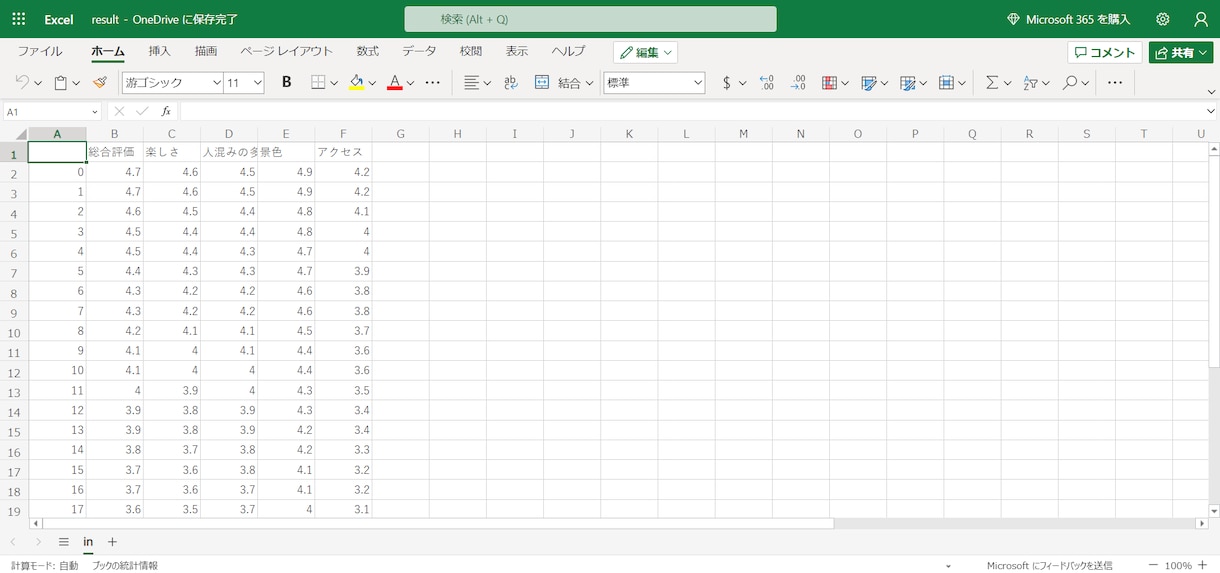Click the horizontal scrollbar right arrow
Screen dimensions: 1220x573
tap(1203, 523)
